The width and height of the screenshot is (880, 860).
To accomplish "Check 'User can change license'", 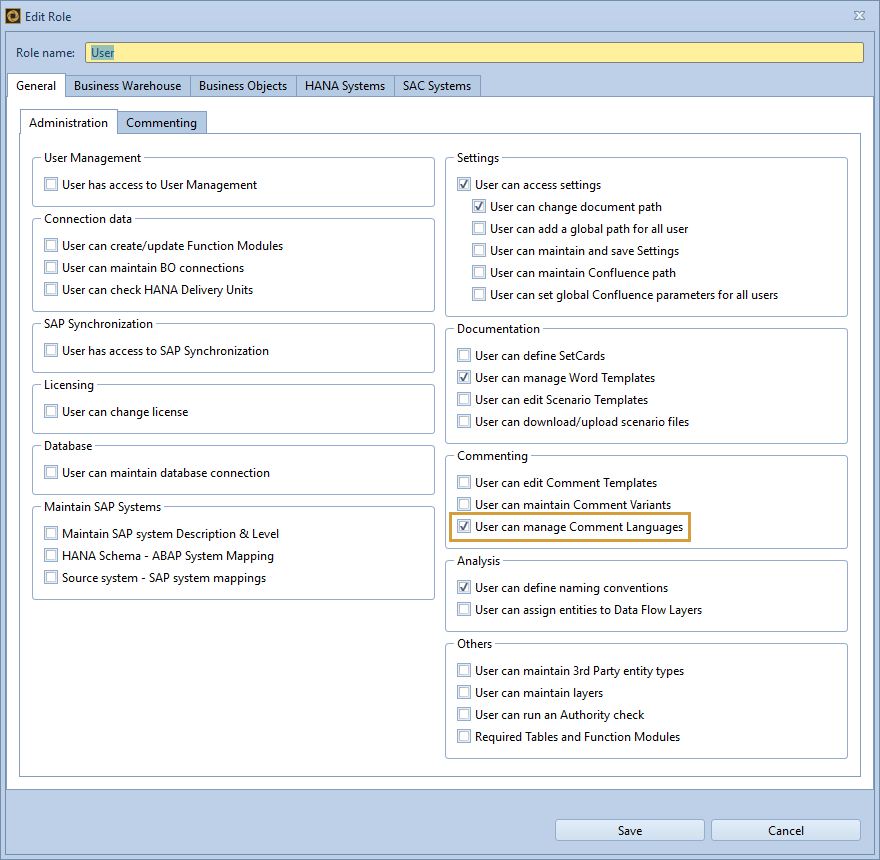I will click(x=51, y=411).
